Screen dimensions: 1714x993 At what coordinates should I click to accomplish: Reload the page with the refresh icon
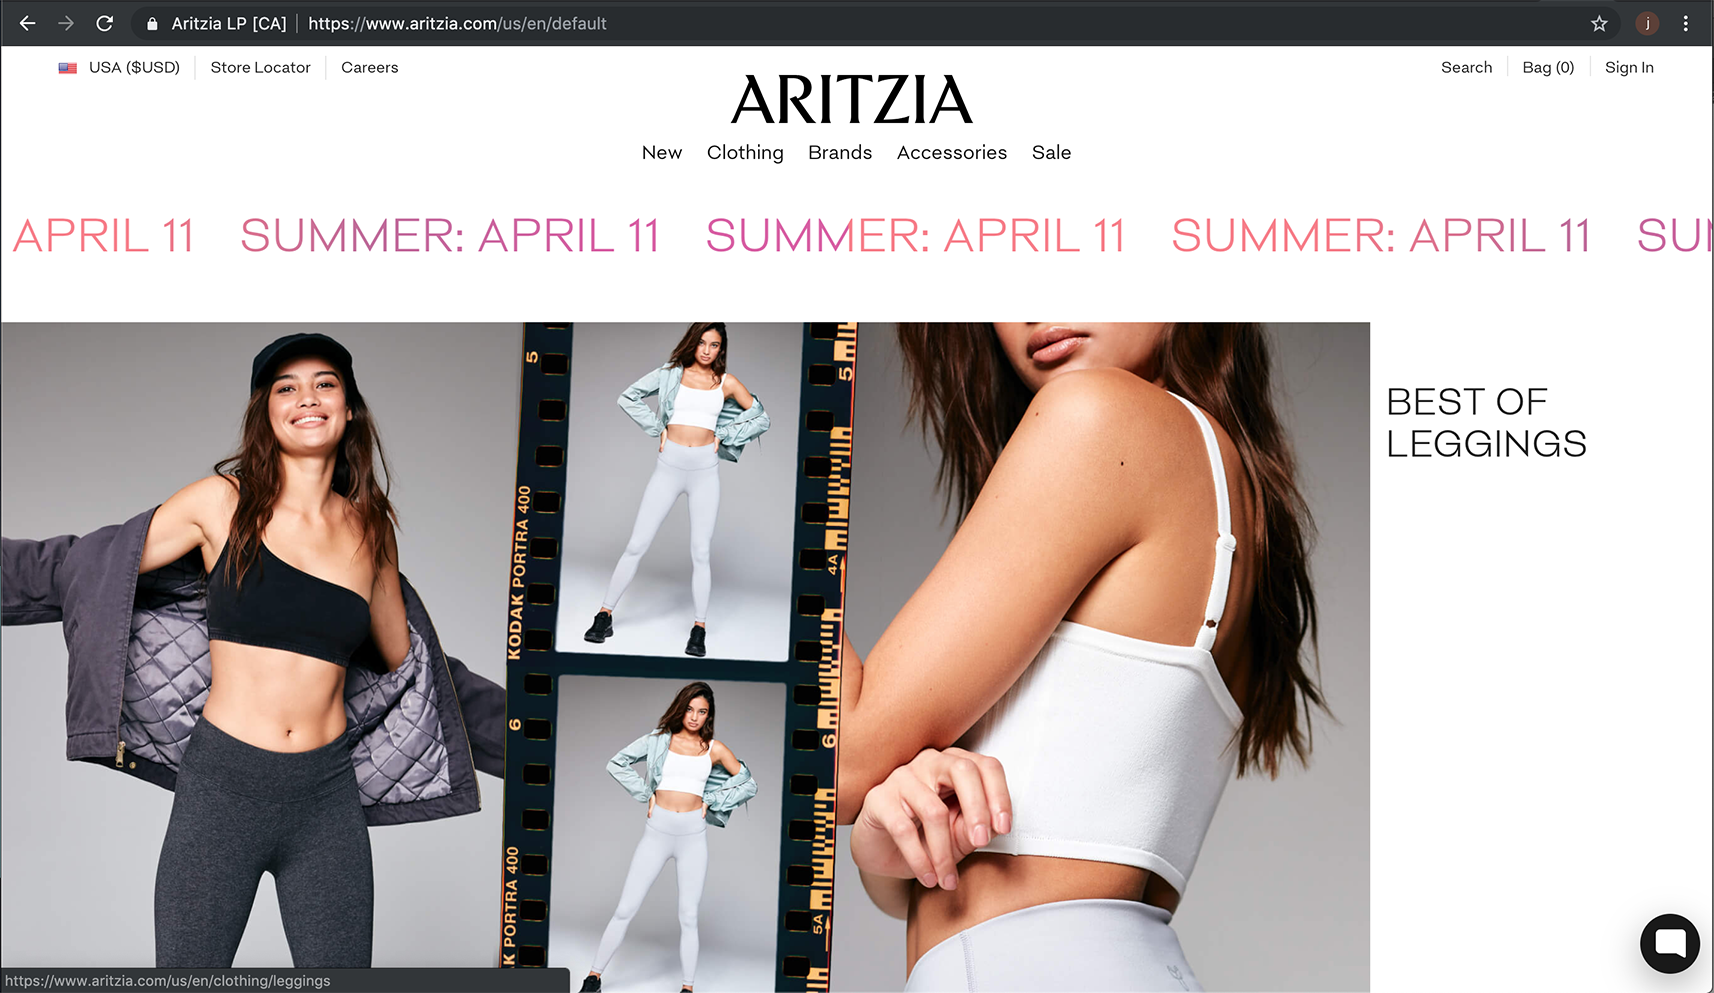tap(104, 23)
